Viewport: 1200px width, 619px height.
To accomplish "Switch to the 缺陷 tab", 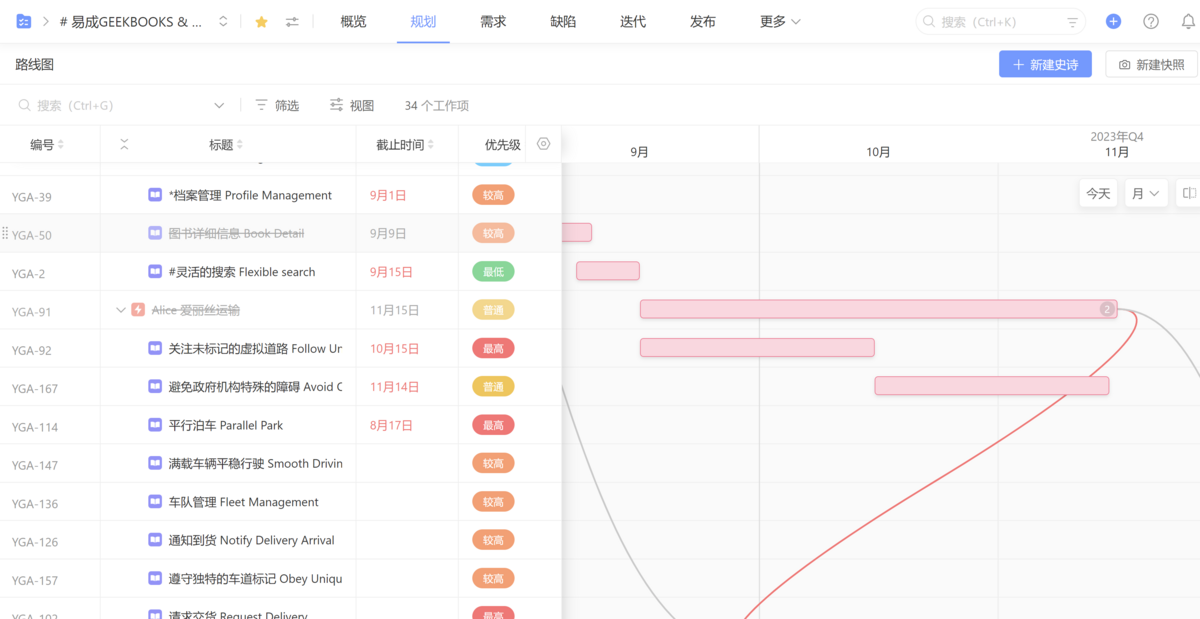I will pyautogui.click(x=562, y=20).
